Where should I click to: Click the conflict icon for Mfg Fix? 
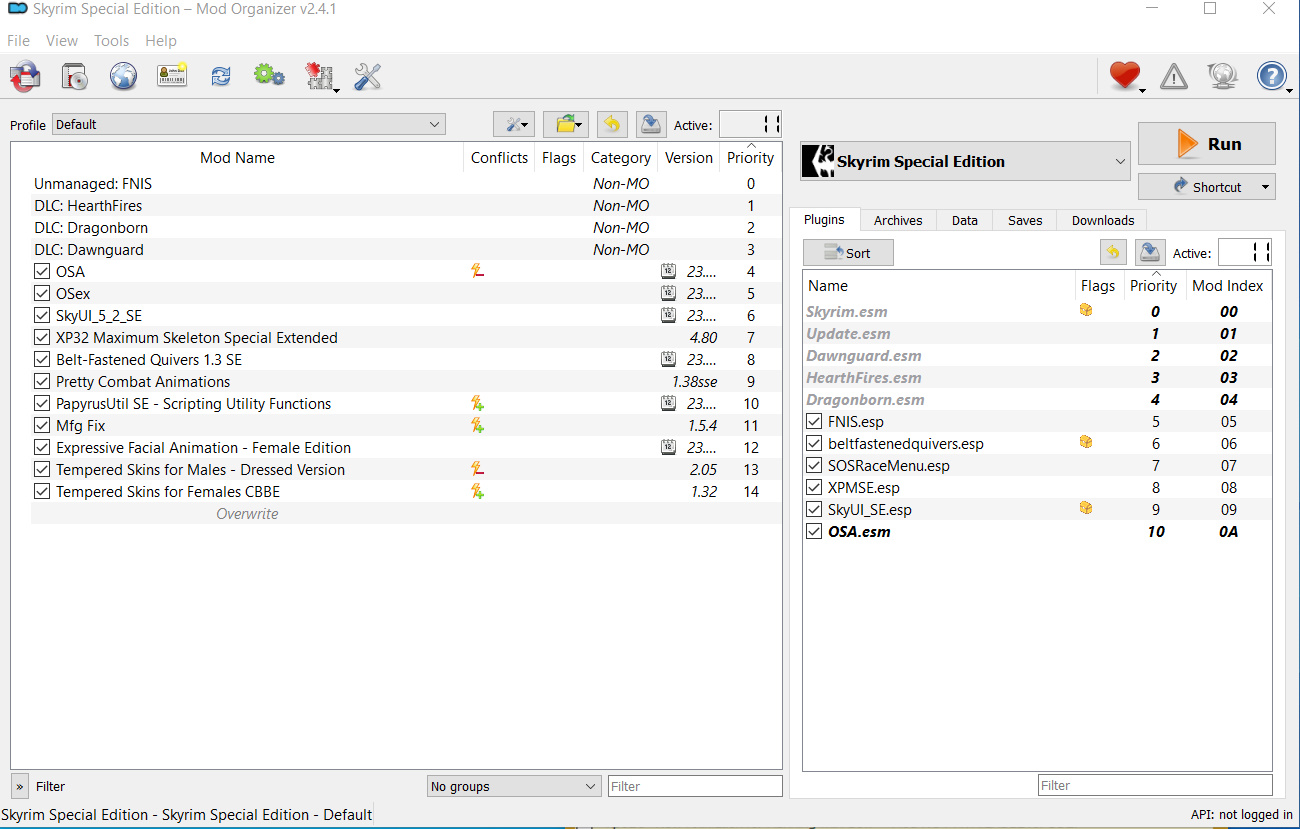point(478,425)
